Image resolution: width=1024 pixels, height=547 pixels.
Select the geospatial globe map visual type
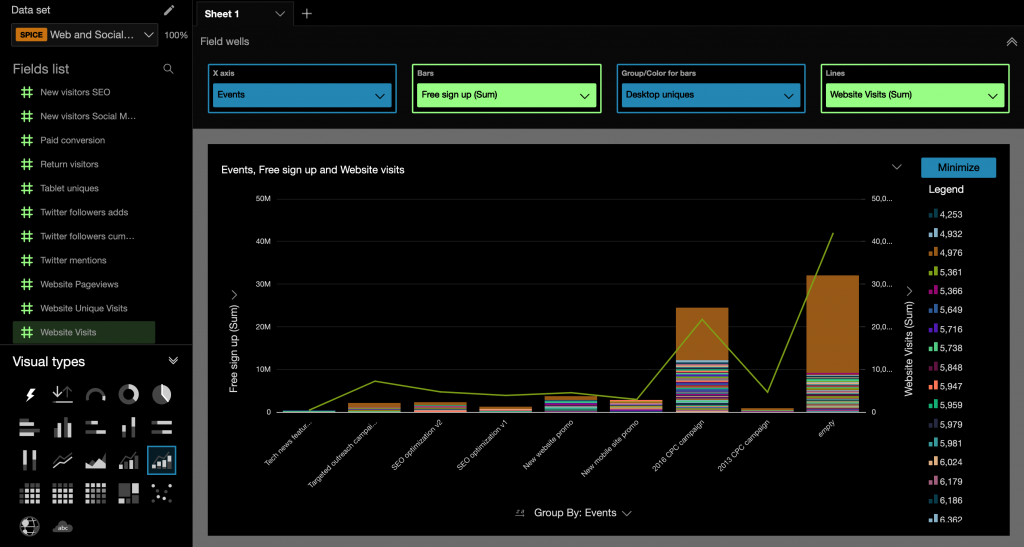click(x=30, y=526)
